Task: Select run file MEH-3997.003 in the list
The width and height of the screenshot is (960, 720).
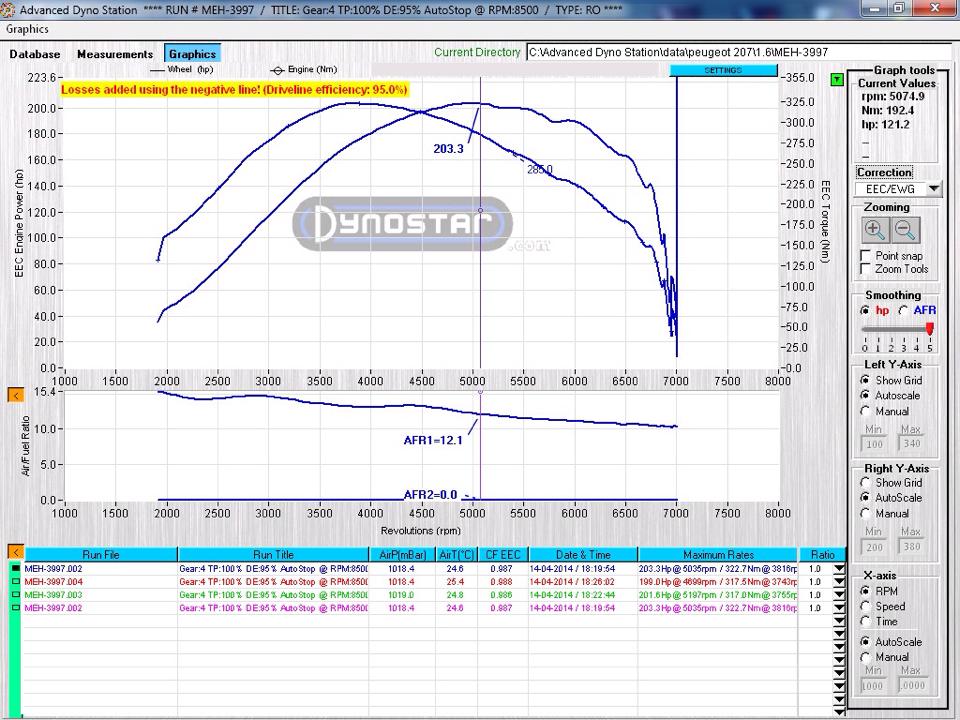Action: click(53, 594)
